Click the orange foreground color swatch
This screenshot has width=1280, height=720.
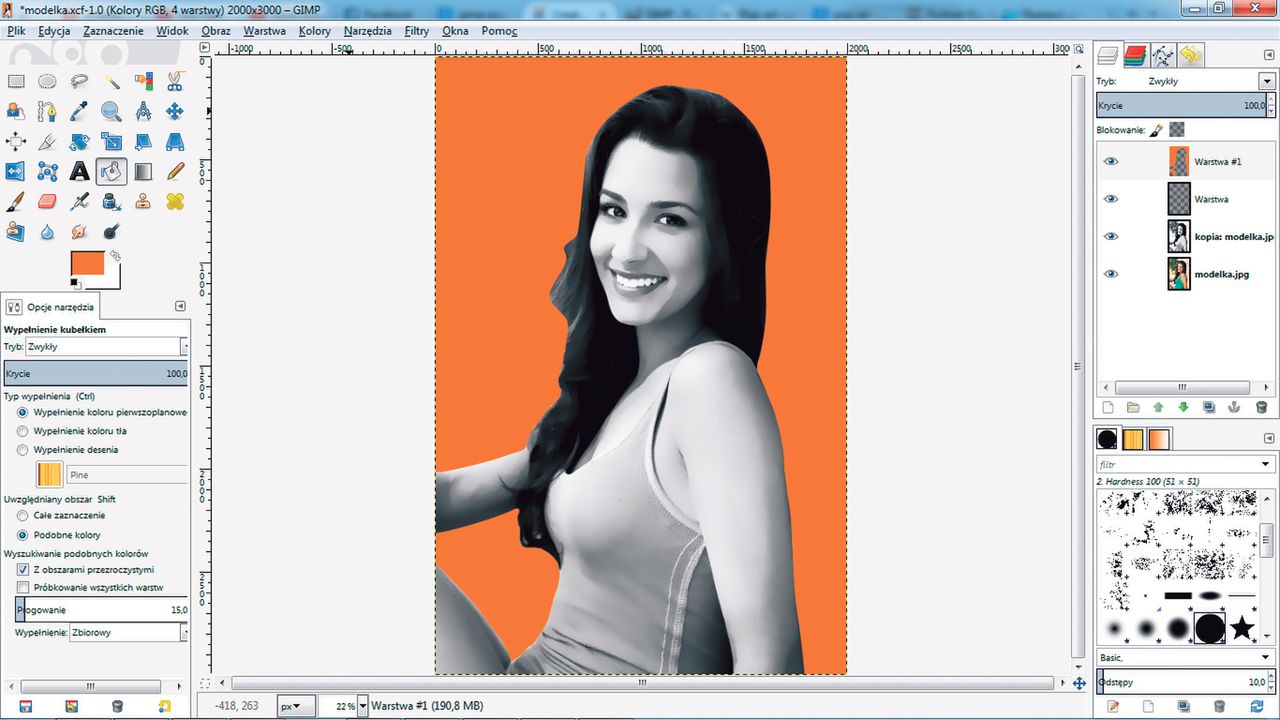[x=87, y=264]
